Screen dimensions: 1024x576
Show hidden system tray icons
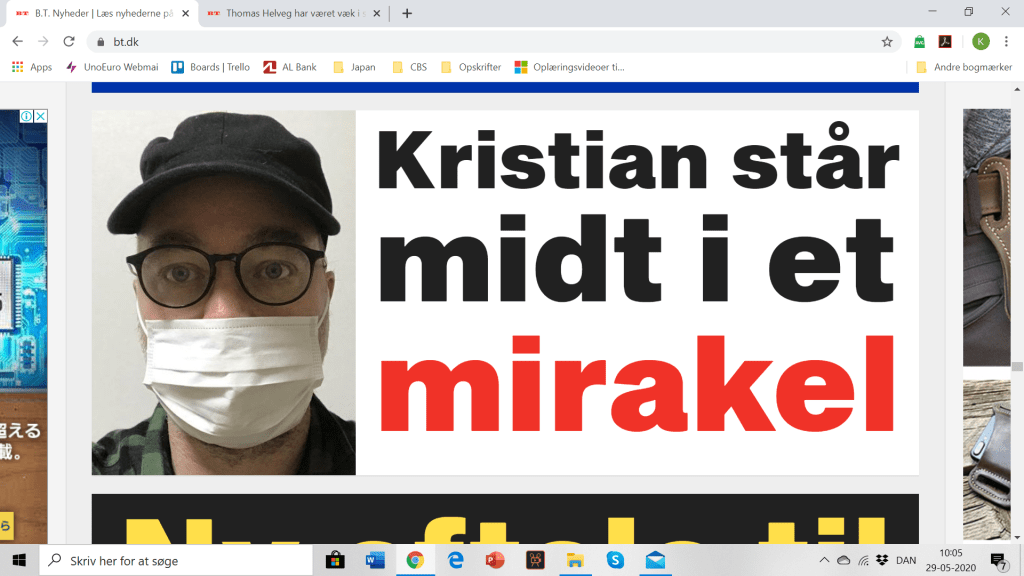click(824, 560)
